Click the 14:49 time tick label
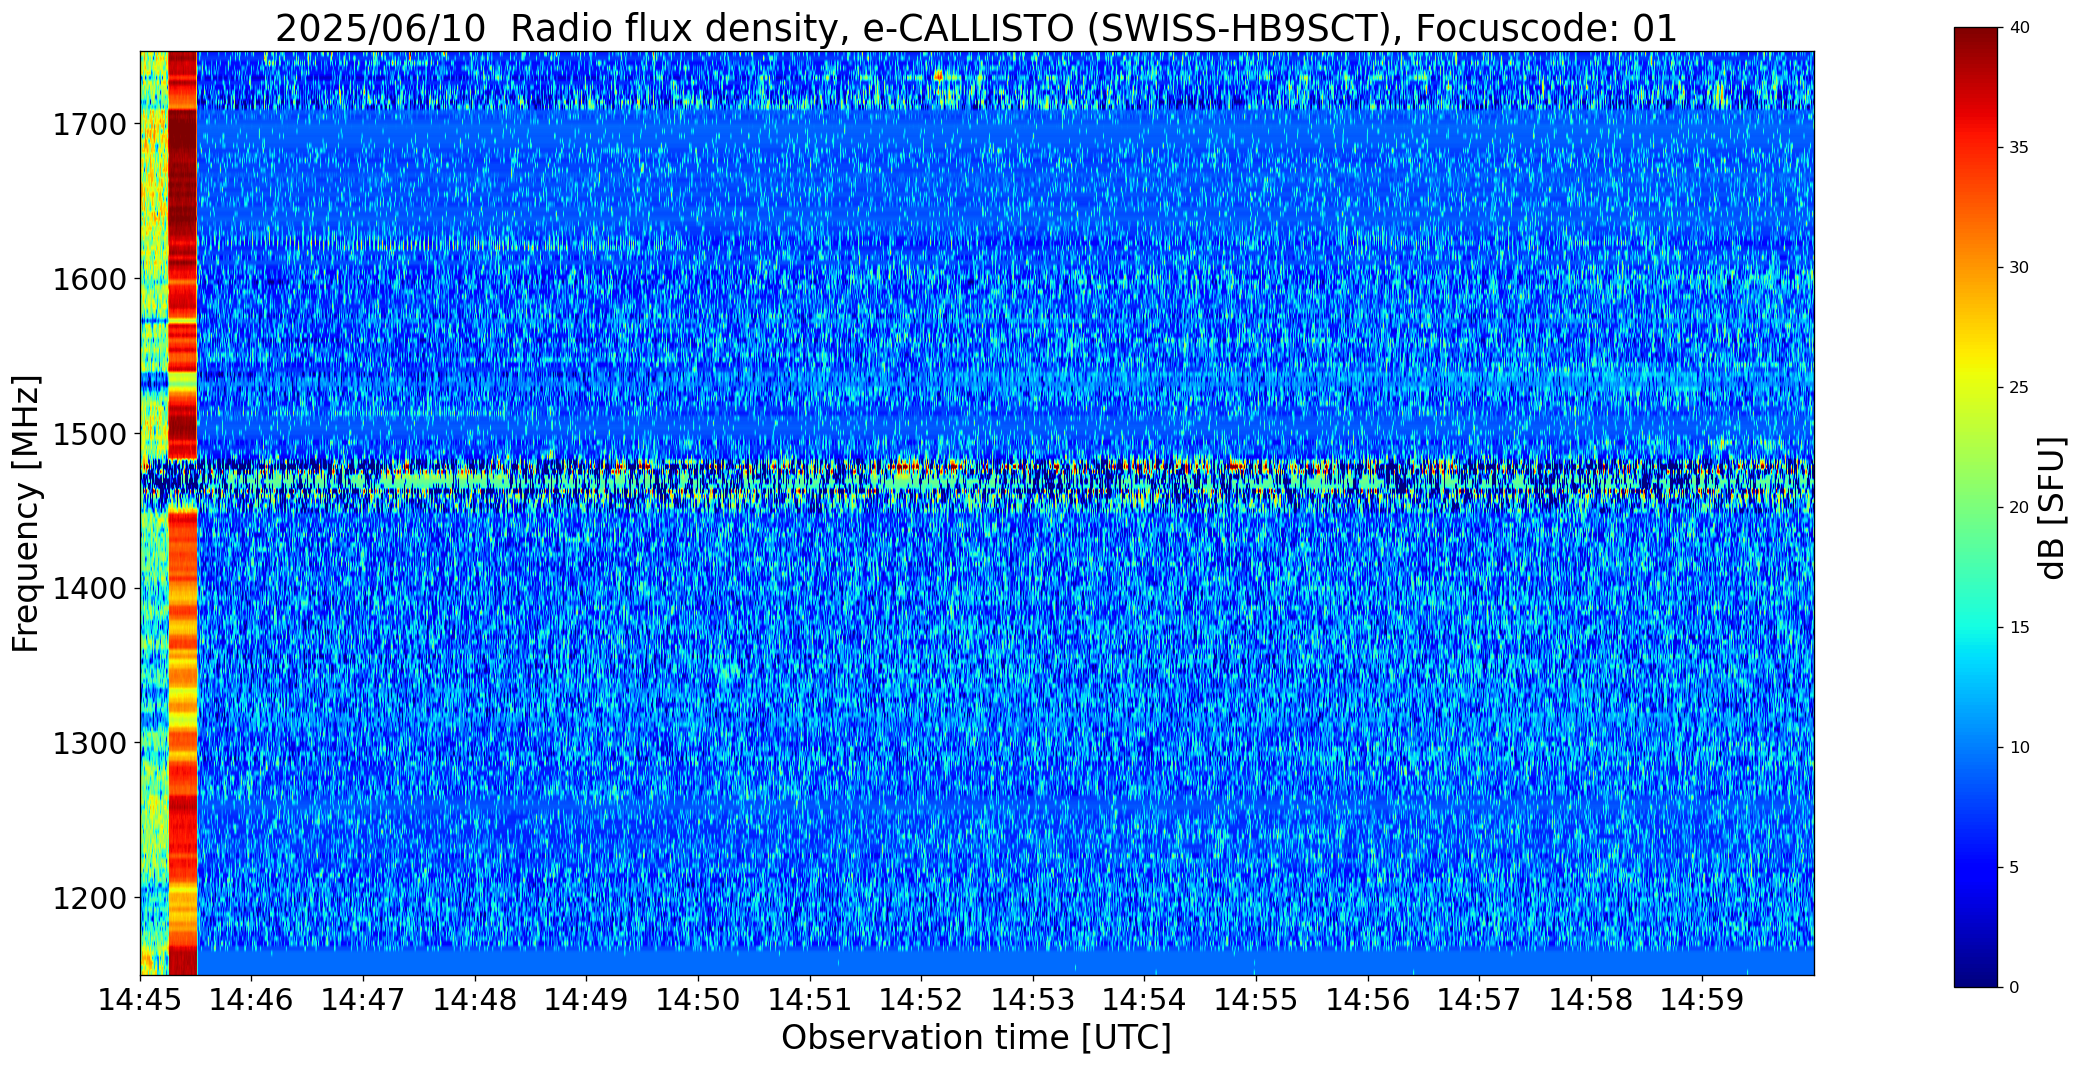Viewport: 2082px width, 1067px height. pyautogui.click(x=587, y=999)
